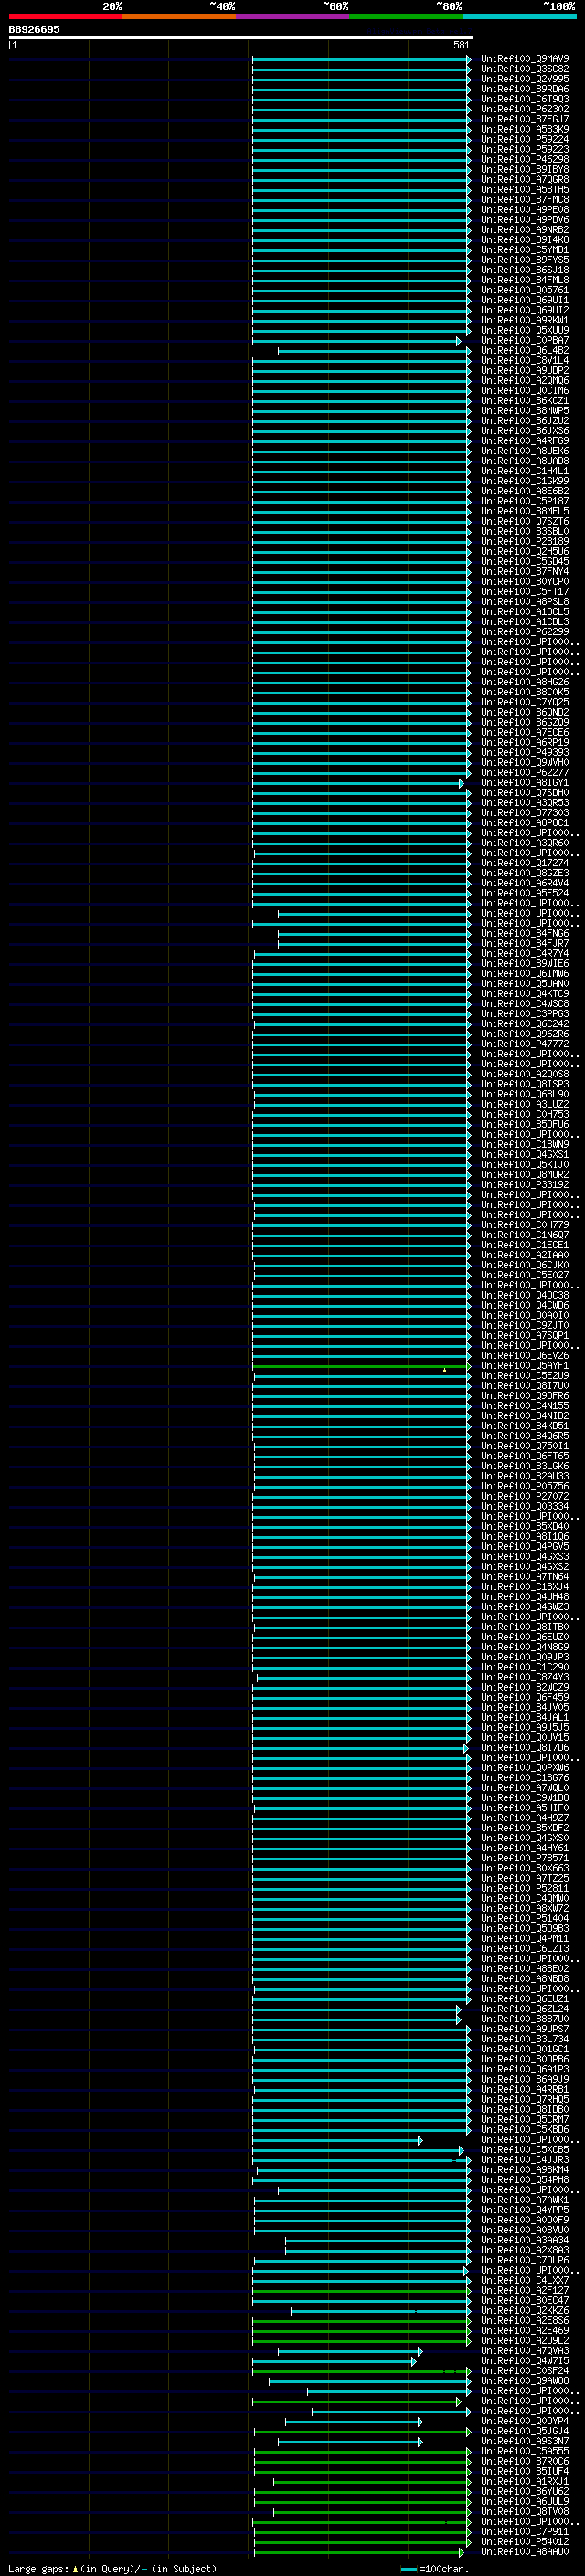Select hit label UniRef100_C5YMD1
This screenshot has width=585, height=2576.
tap(525, 250)
